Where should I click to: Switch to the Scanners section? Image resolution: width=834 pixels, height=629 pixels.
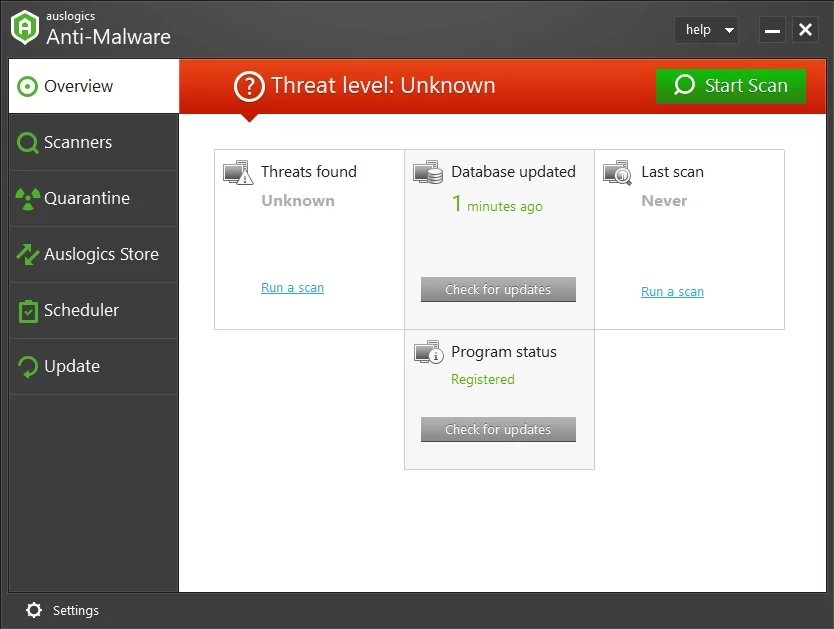point(93,142)
